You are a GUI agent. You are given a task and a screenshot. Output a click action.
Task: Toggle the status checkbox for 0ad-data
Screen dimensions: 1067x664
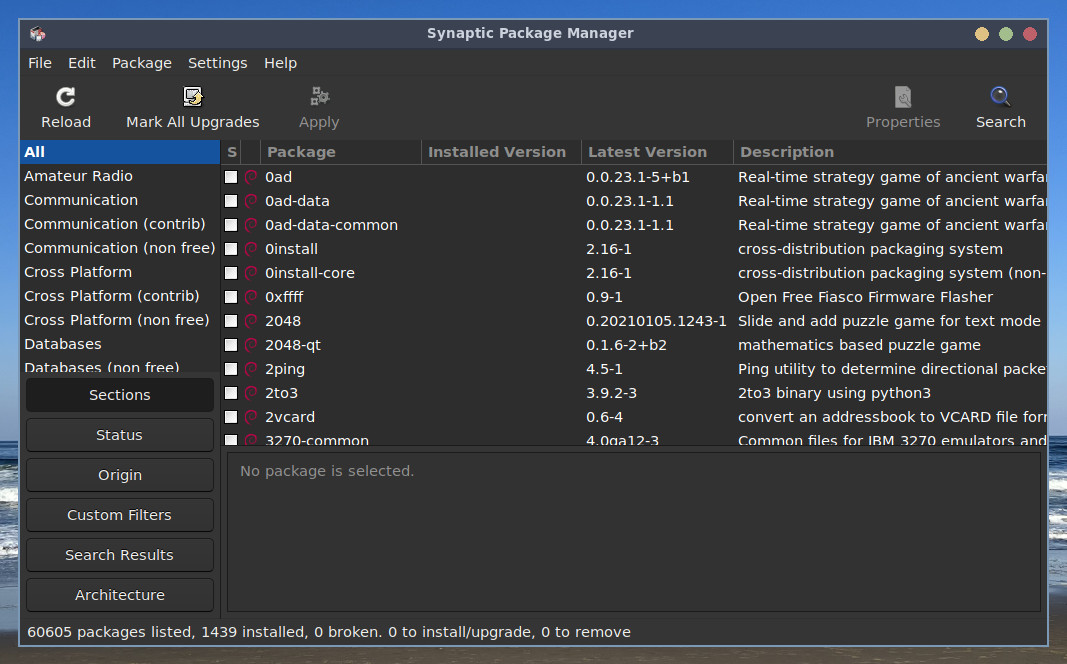point(231,201)
